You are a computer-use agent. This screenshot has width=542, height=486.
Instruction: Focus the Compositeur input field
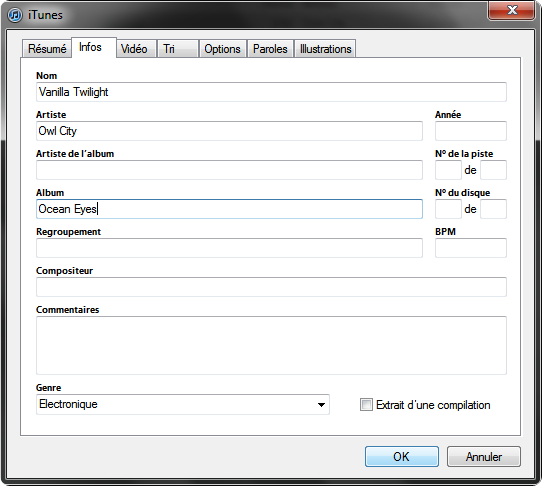point(271,287)
